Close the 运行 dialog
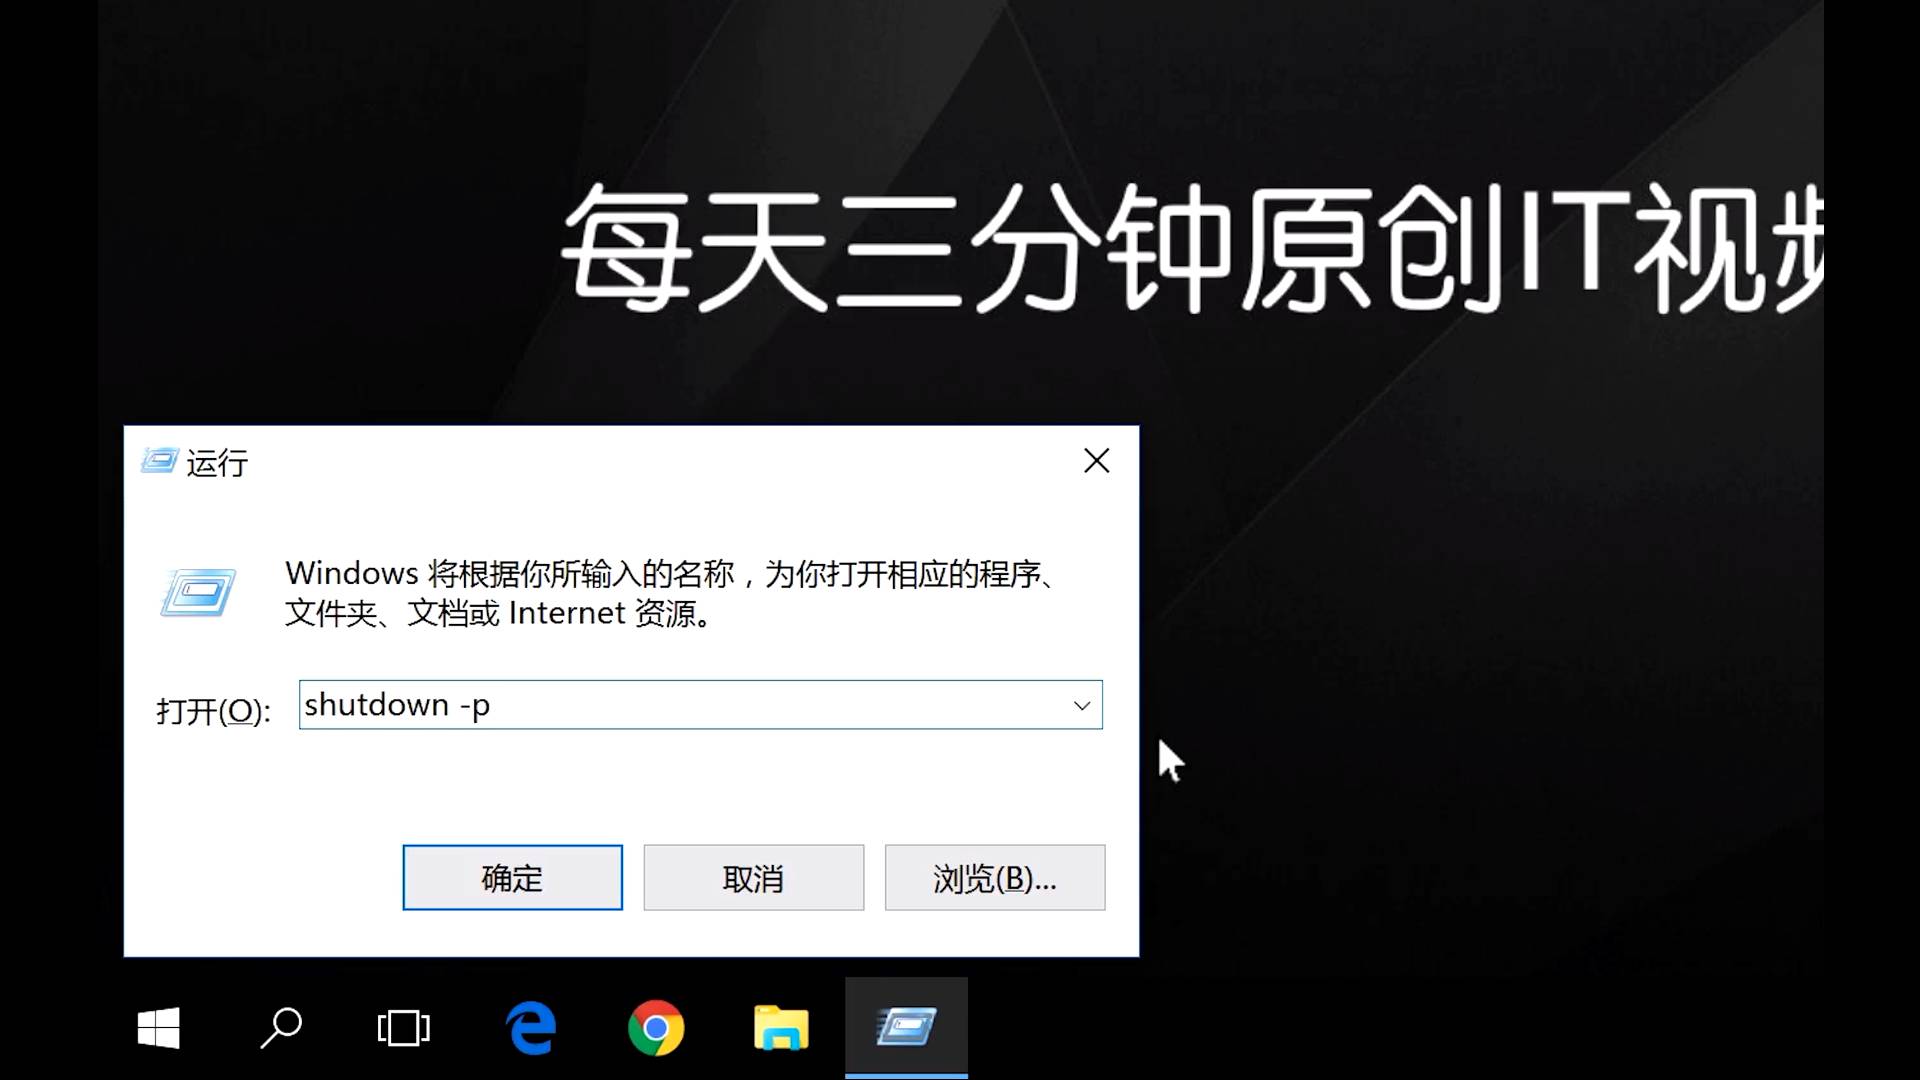This screenshot has width=1920, height=1080. pyautogui.click(x=1097, y=461)
